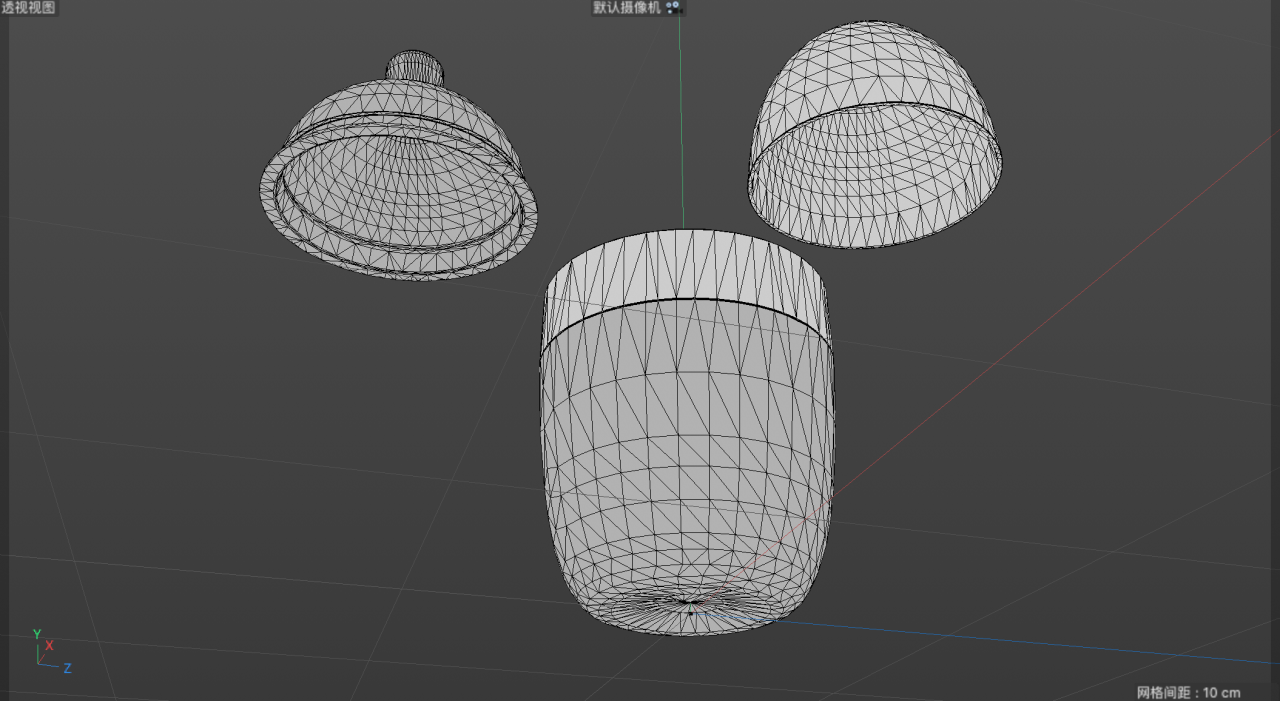Click the world axis gizmo origin
The height and width of the screenshot is (701, 1280).
pyautogui.click(x=39, y=663)
